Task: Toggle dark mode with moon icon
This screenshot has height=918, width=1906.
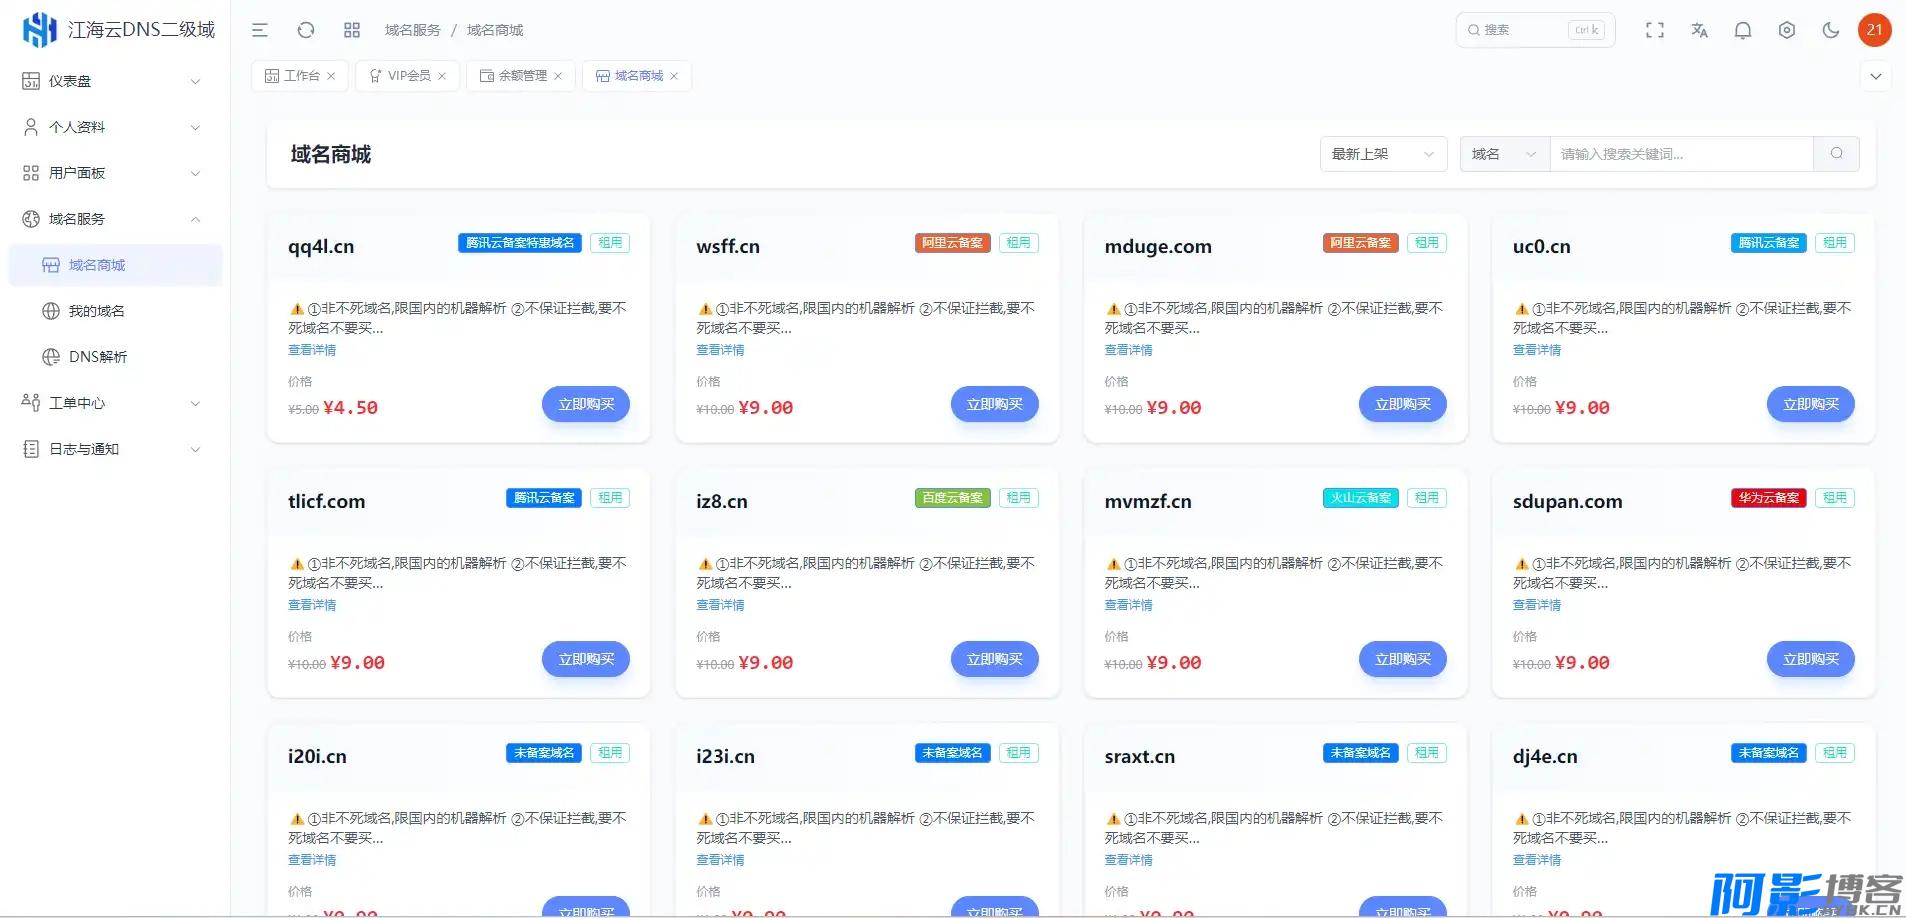Action: pos(1831,30)
